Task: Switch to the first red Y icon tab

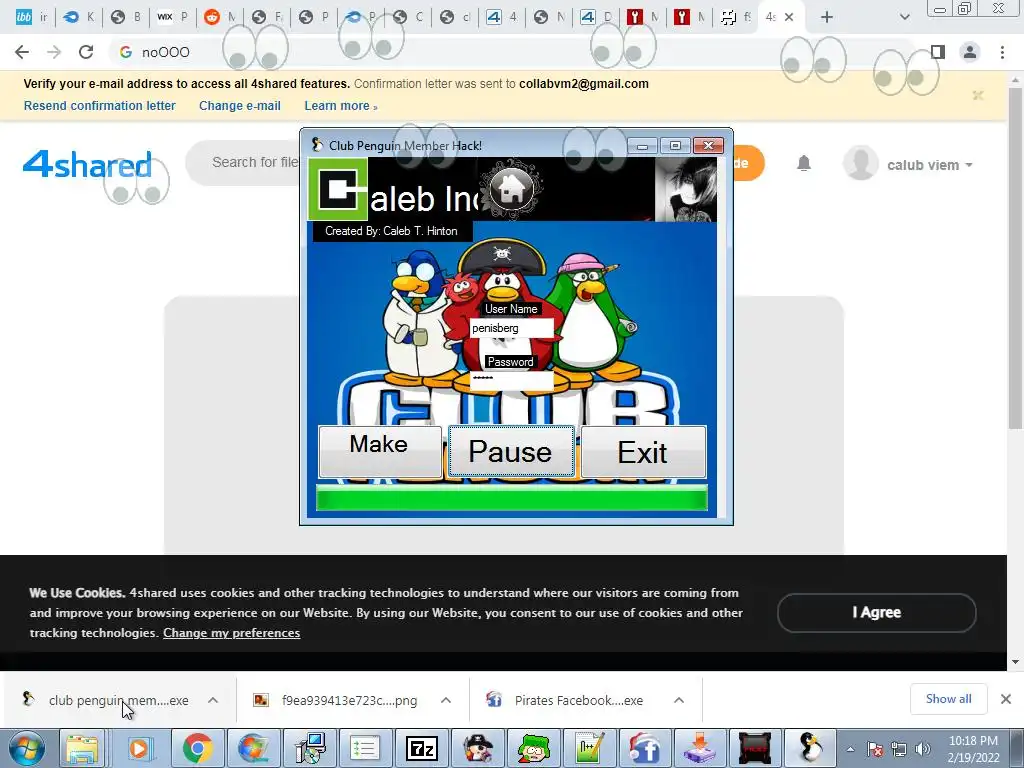Action: click(643, 18)
